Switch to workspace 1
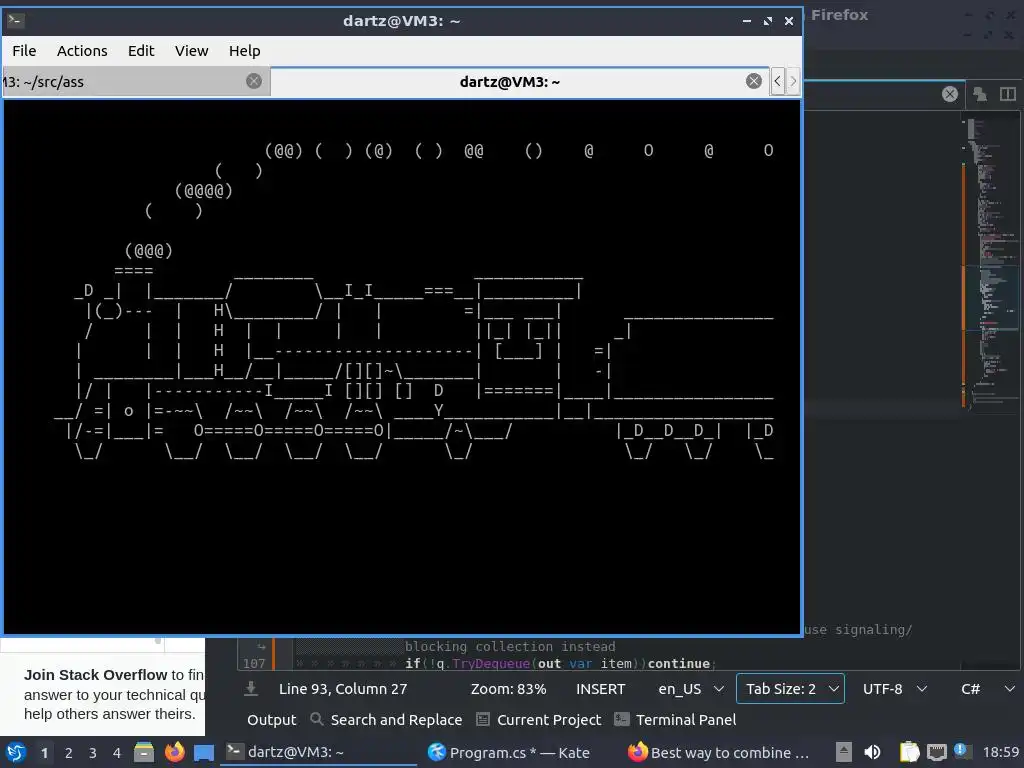This screenshot has width=1024, height=768. pos(44,753)
